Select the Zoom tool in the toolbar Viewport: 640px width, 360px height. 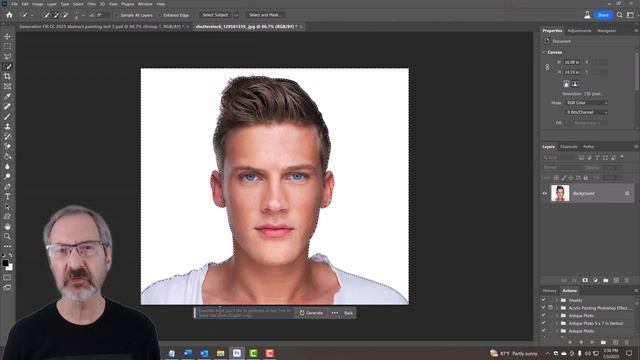[7, 236]
